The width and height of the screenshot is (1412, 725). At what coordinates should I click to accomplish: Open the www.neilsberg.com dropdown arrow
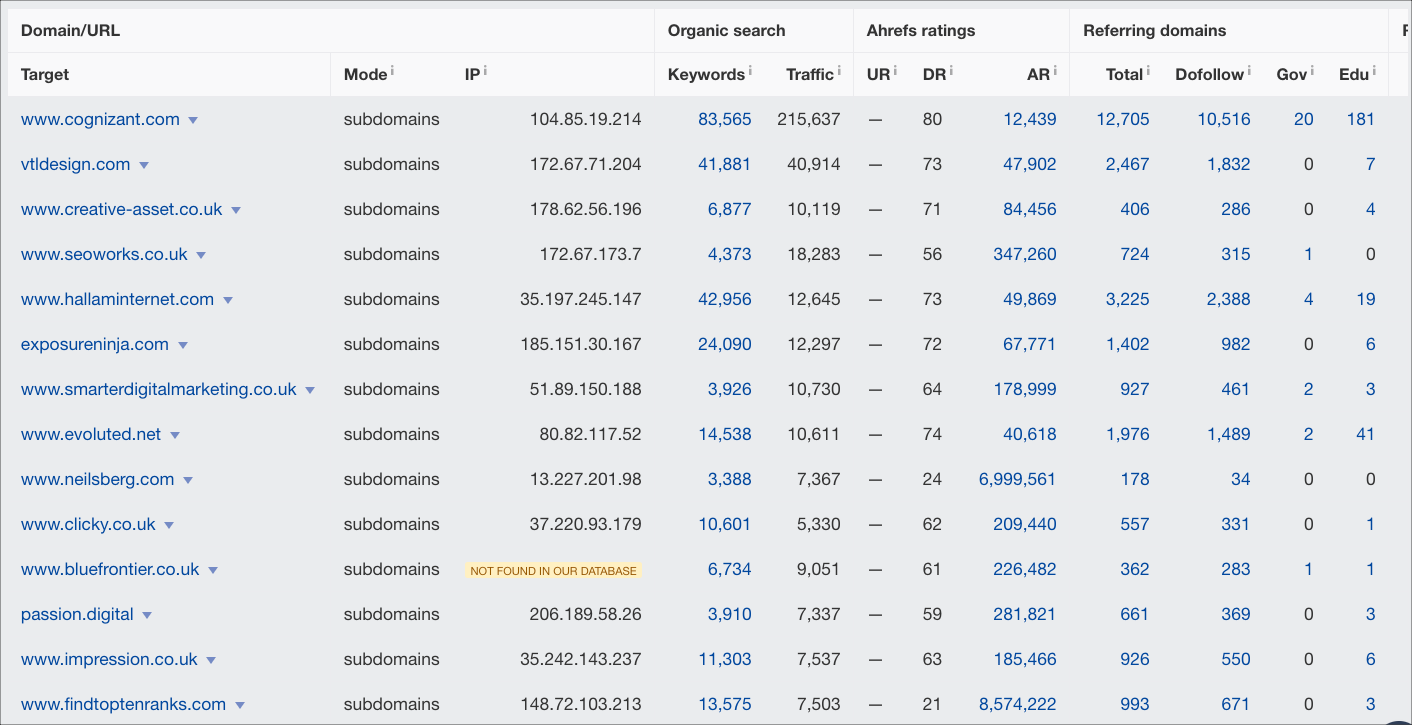[x=188, y=480]
